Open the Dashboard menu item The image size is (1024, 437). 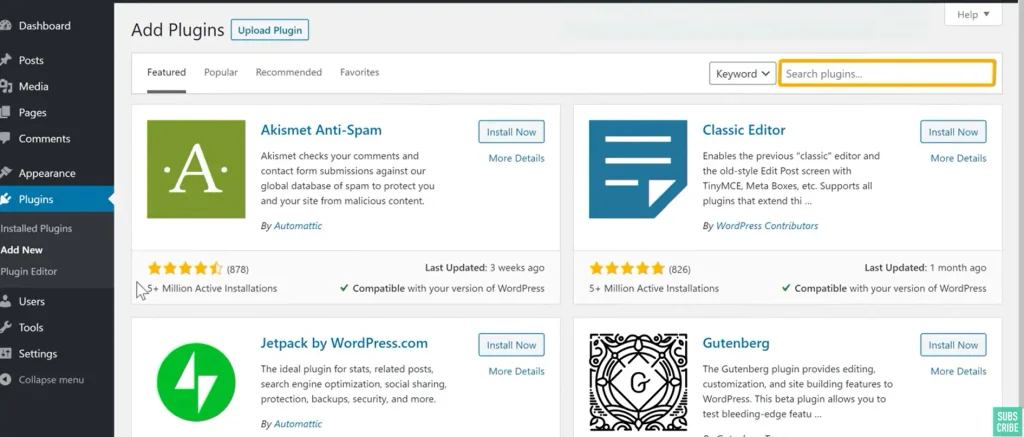pos(44,26)
